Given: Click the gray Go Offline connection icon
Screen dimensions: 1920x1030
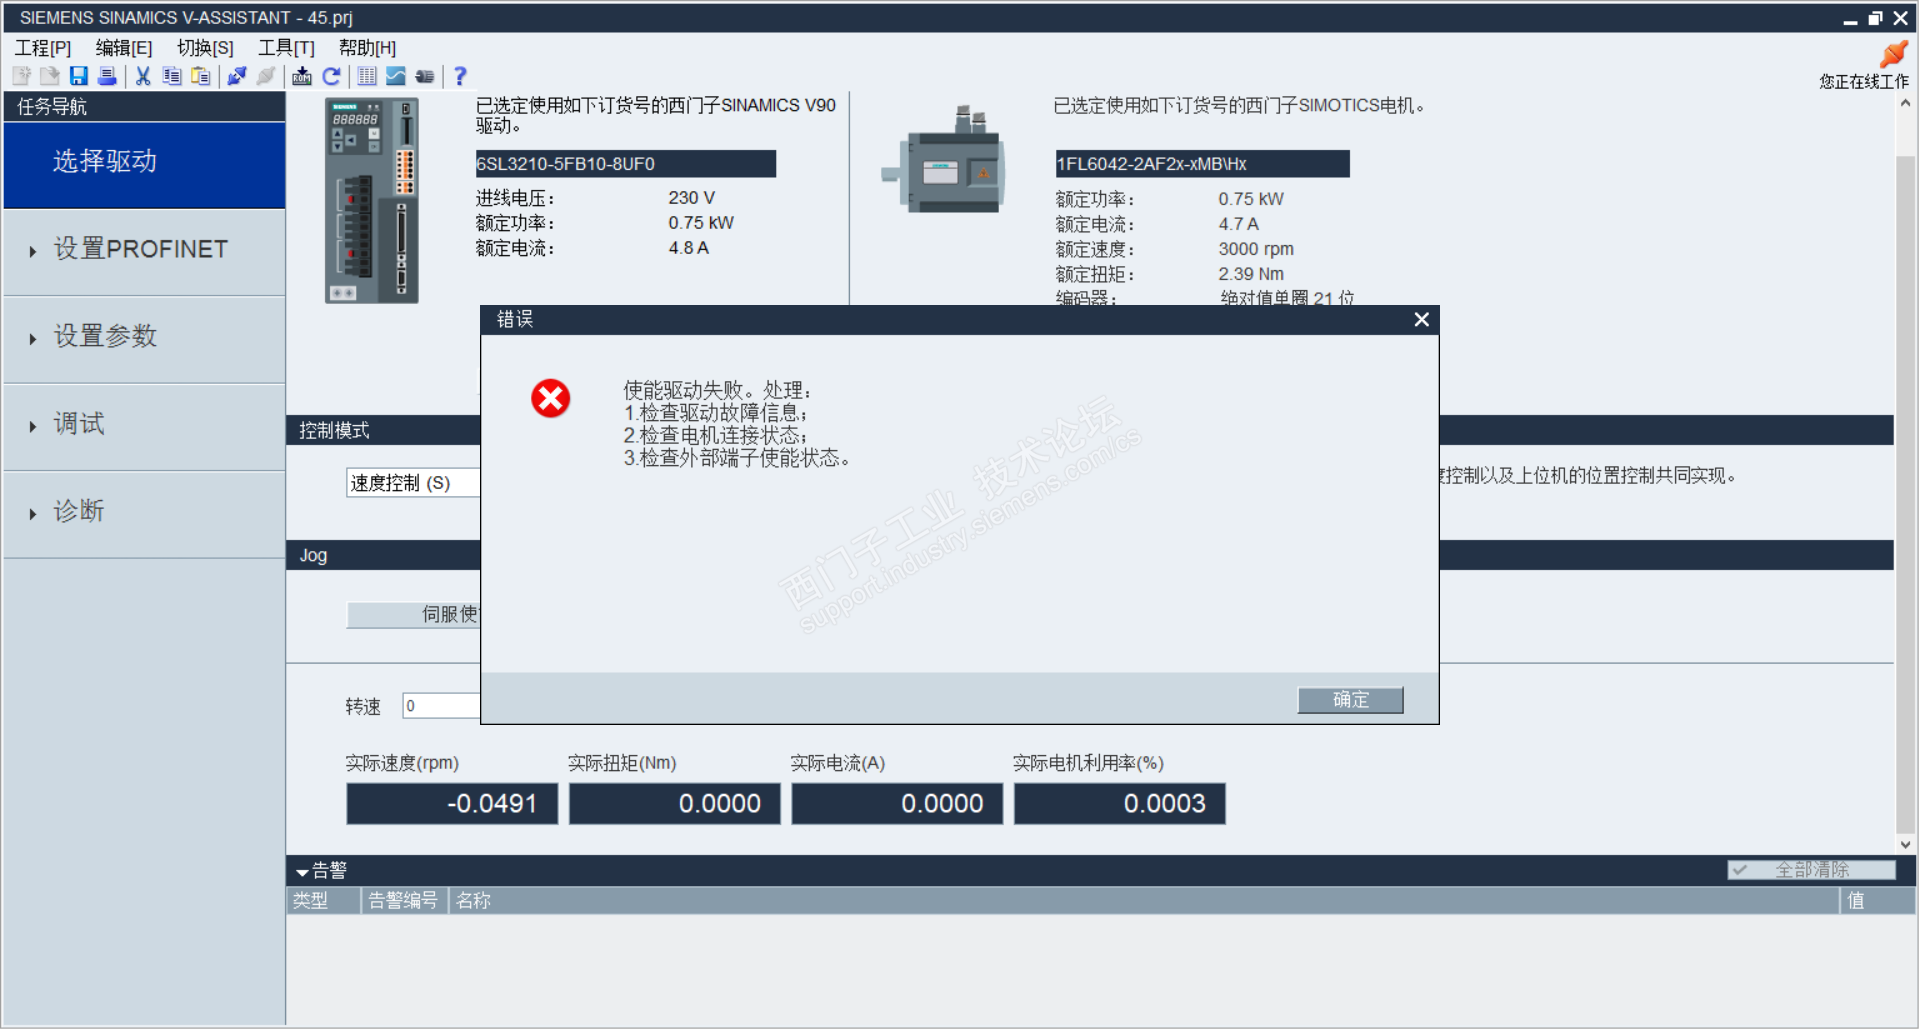Looking at the screenshot, I should click(x=266, y=76).
